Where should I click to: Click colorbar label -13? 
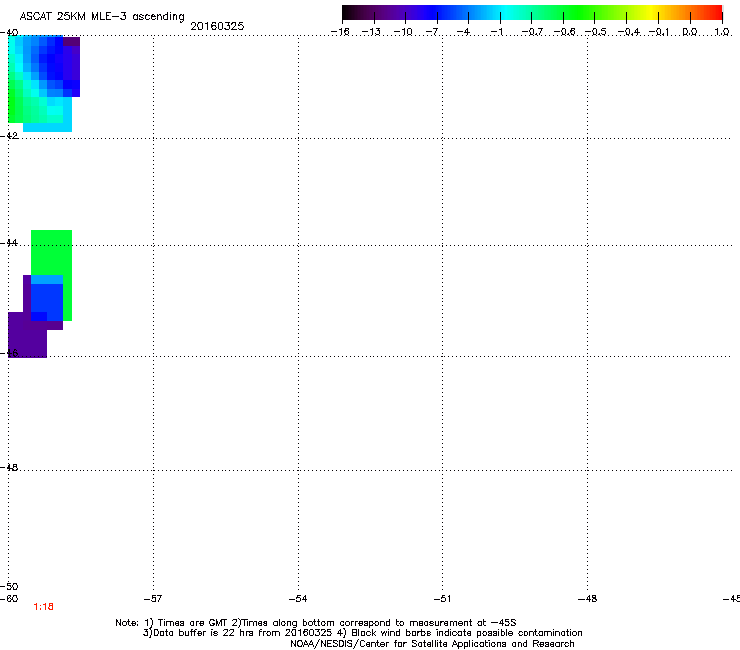click(371, 32)
